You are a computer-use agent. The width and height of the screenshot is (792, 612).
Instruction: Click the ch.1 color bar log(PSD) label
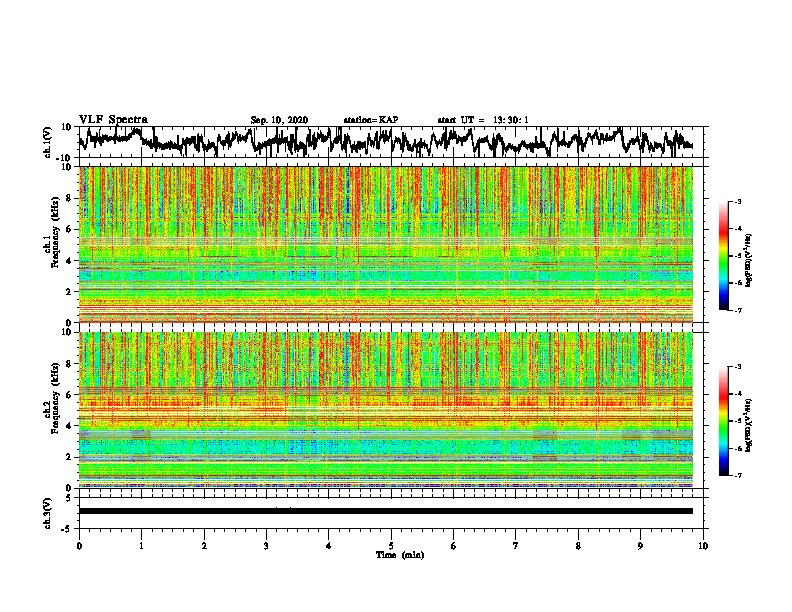pyautogui.click(x=749, y=260)
